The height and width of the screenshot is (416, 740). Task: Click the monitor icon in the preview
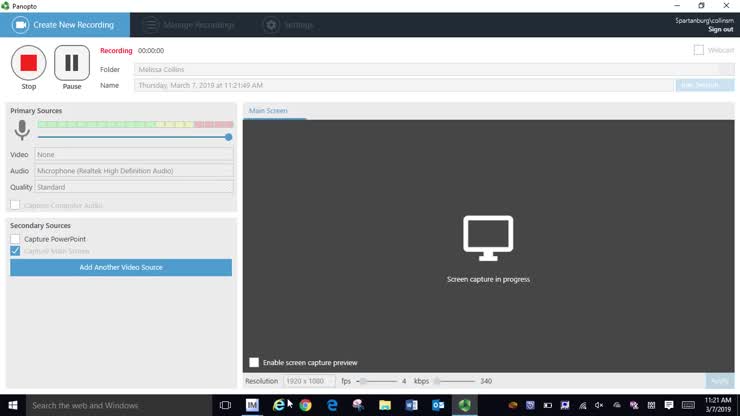[488, 238]
